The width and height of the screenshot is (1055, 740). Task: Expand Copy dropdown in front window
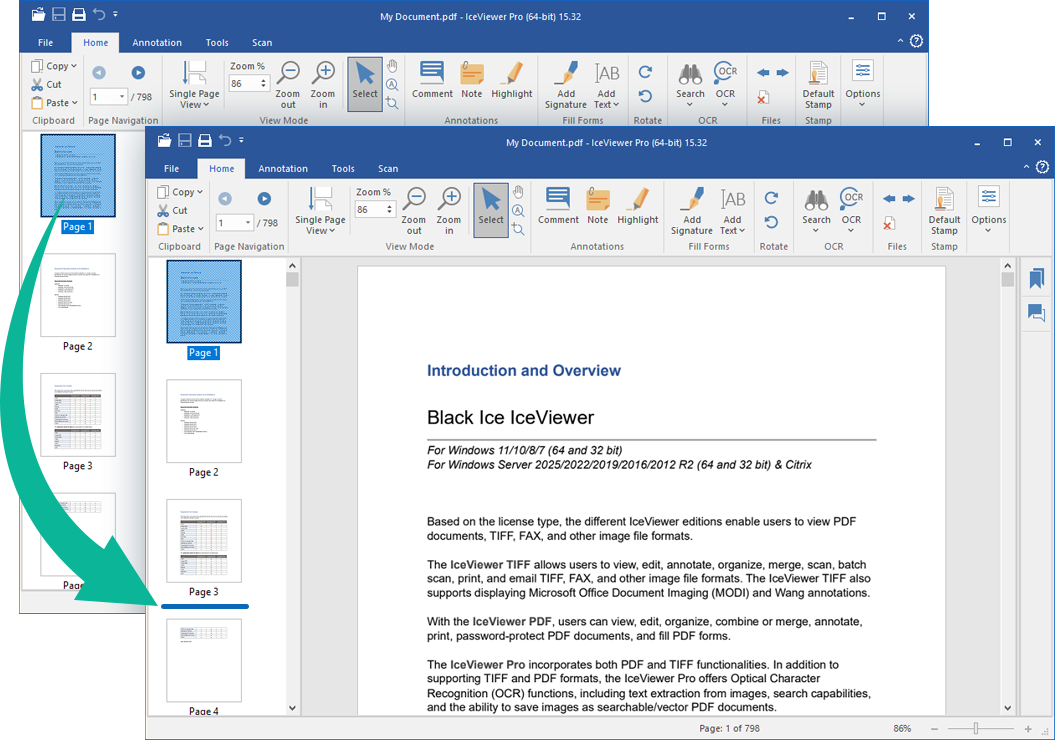coord(200,192)
